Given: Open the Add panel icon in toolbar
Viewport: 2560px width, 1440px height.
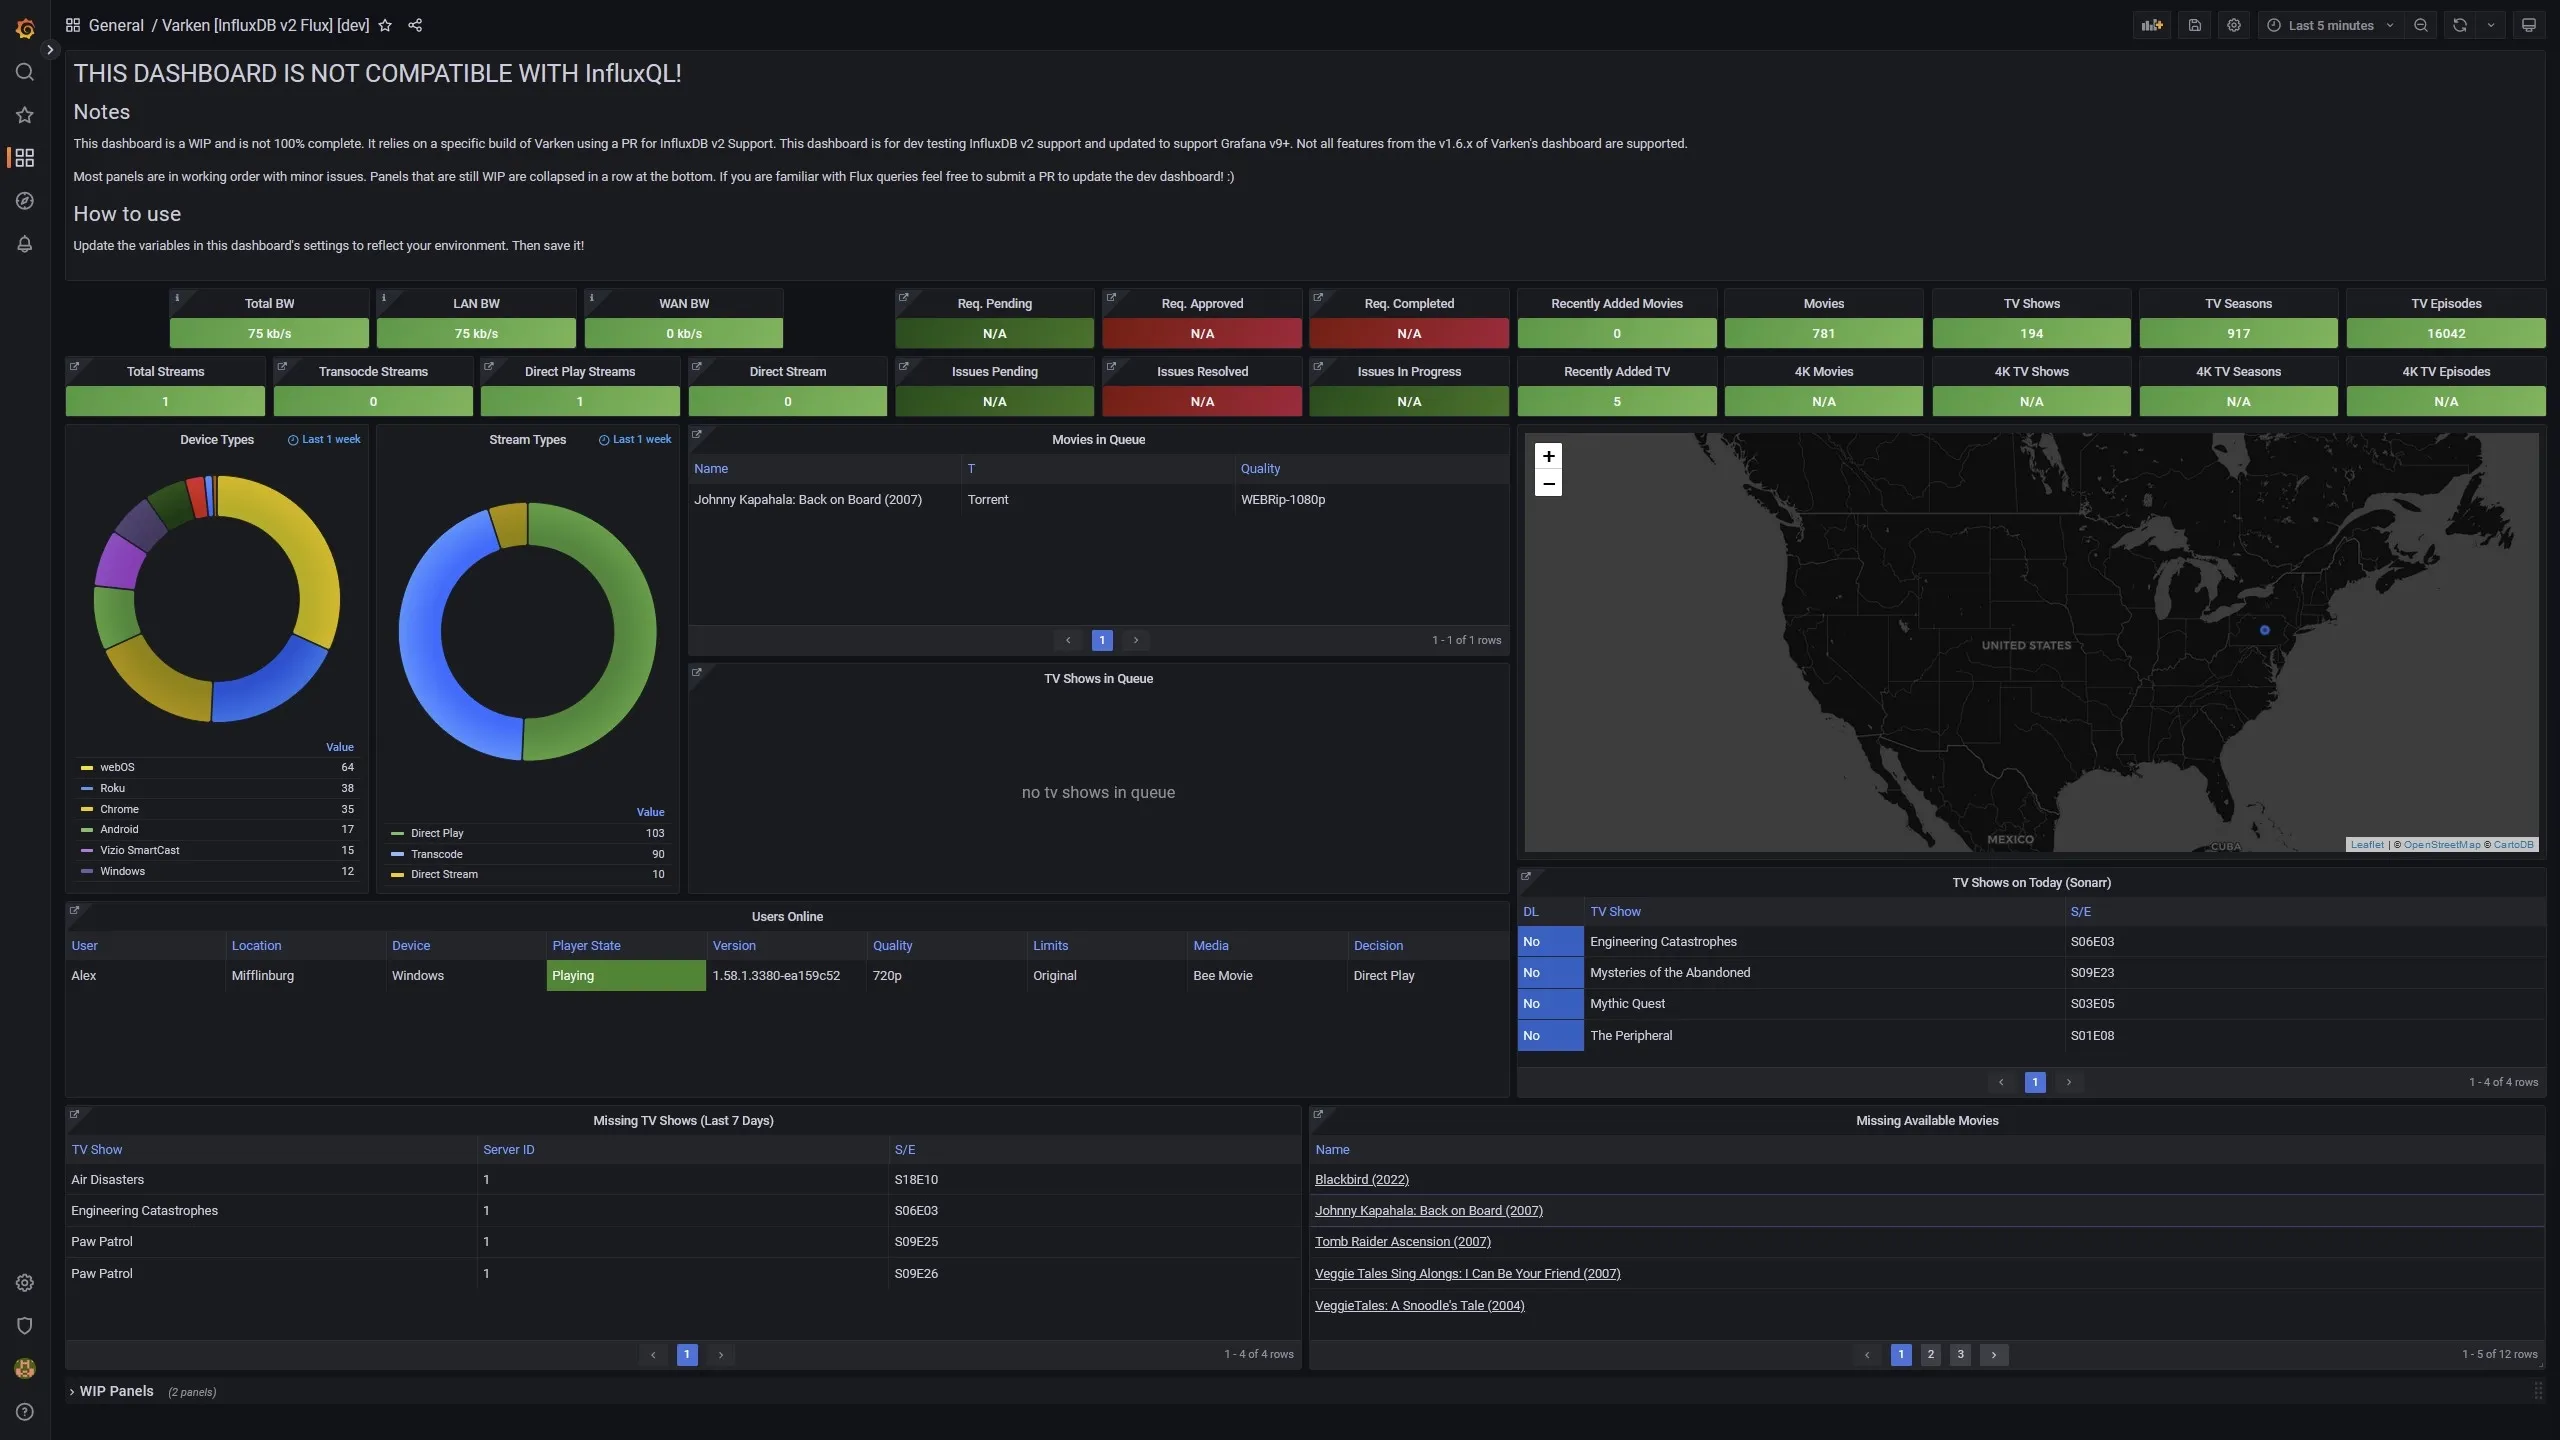Looking at the screenshot, I should coord(2152,25).
